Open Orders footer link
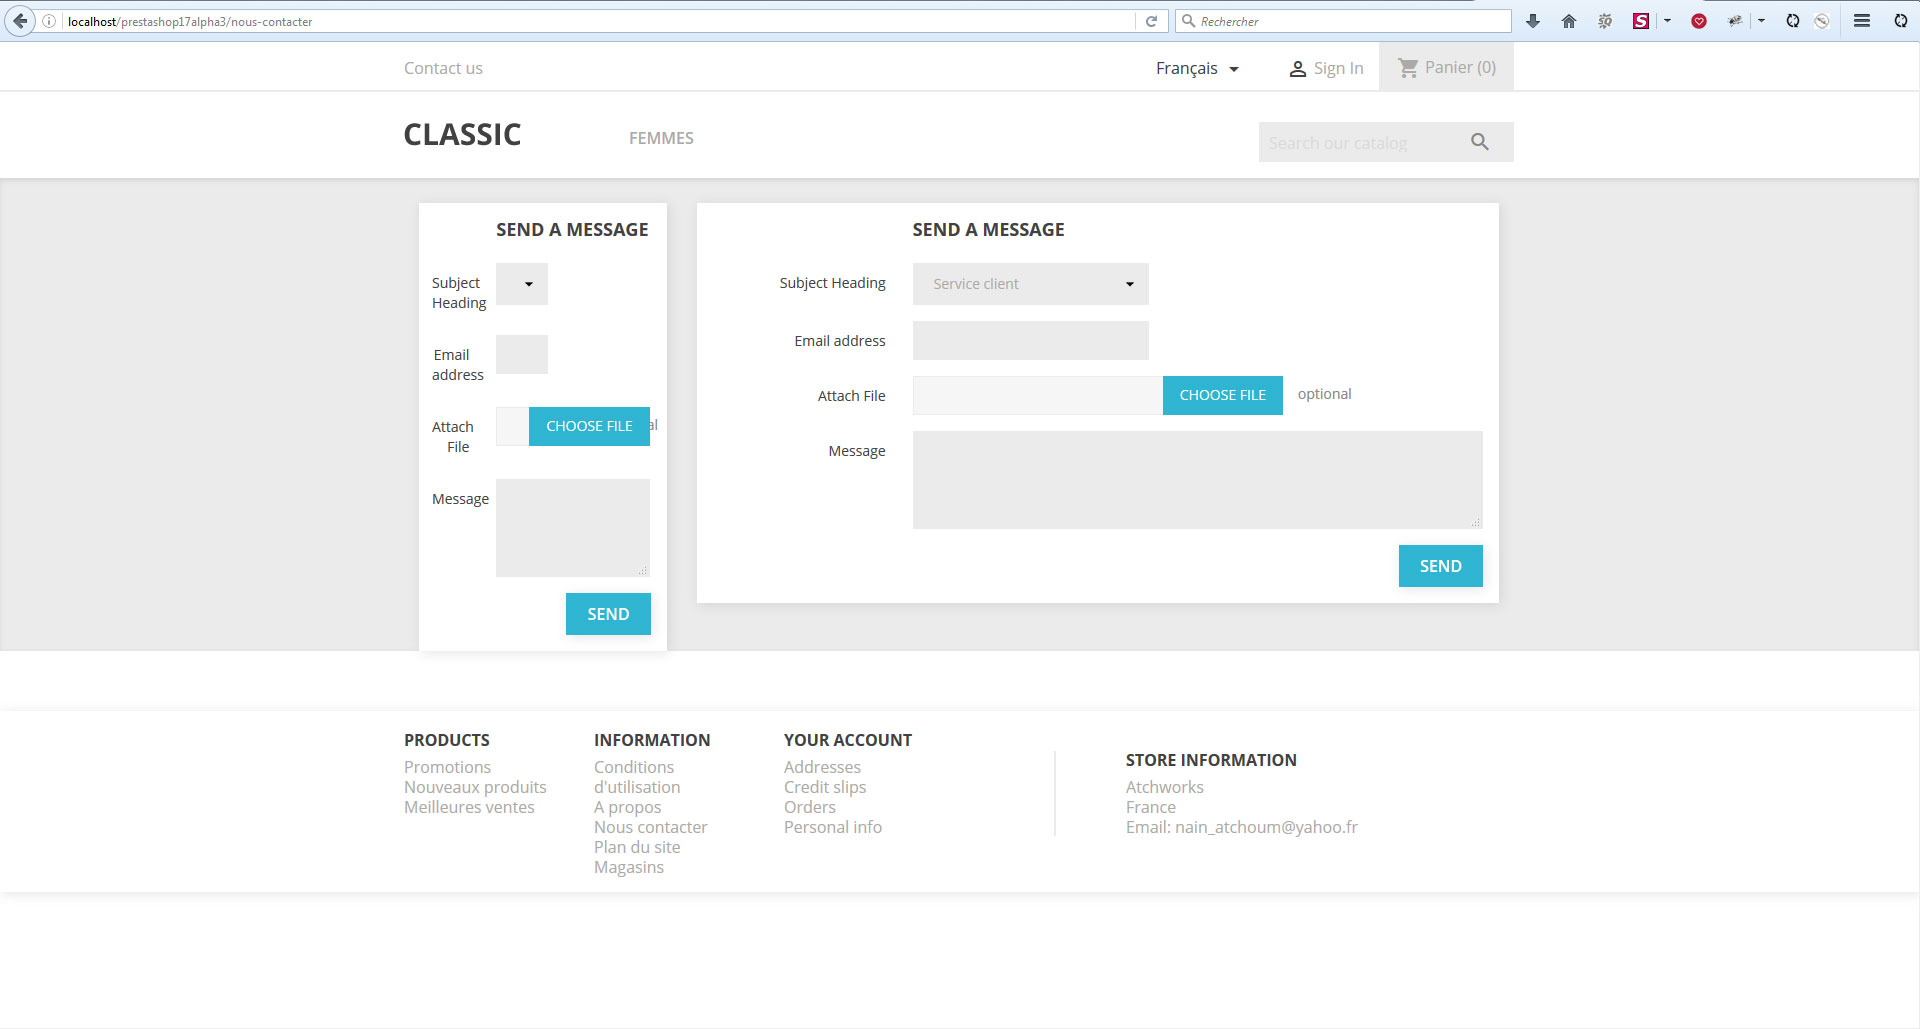This screenshot has width=1920, height=1029. (x=810, y=807)
